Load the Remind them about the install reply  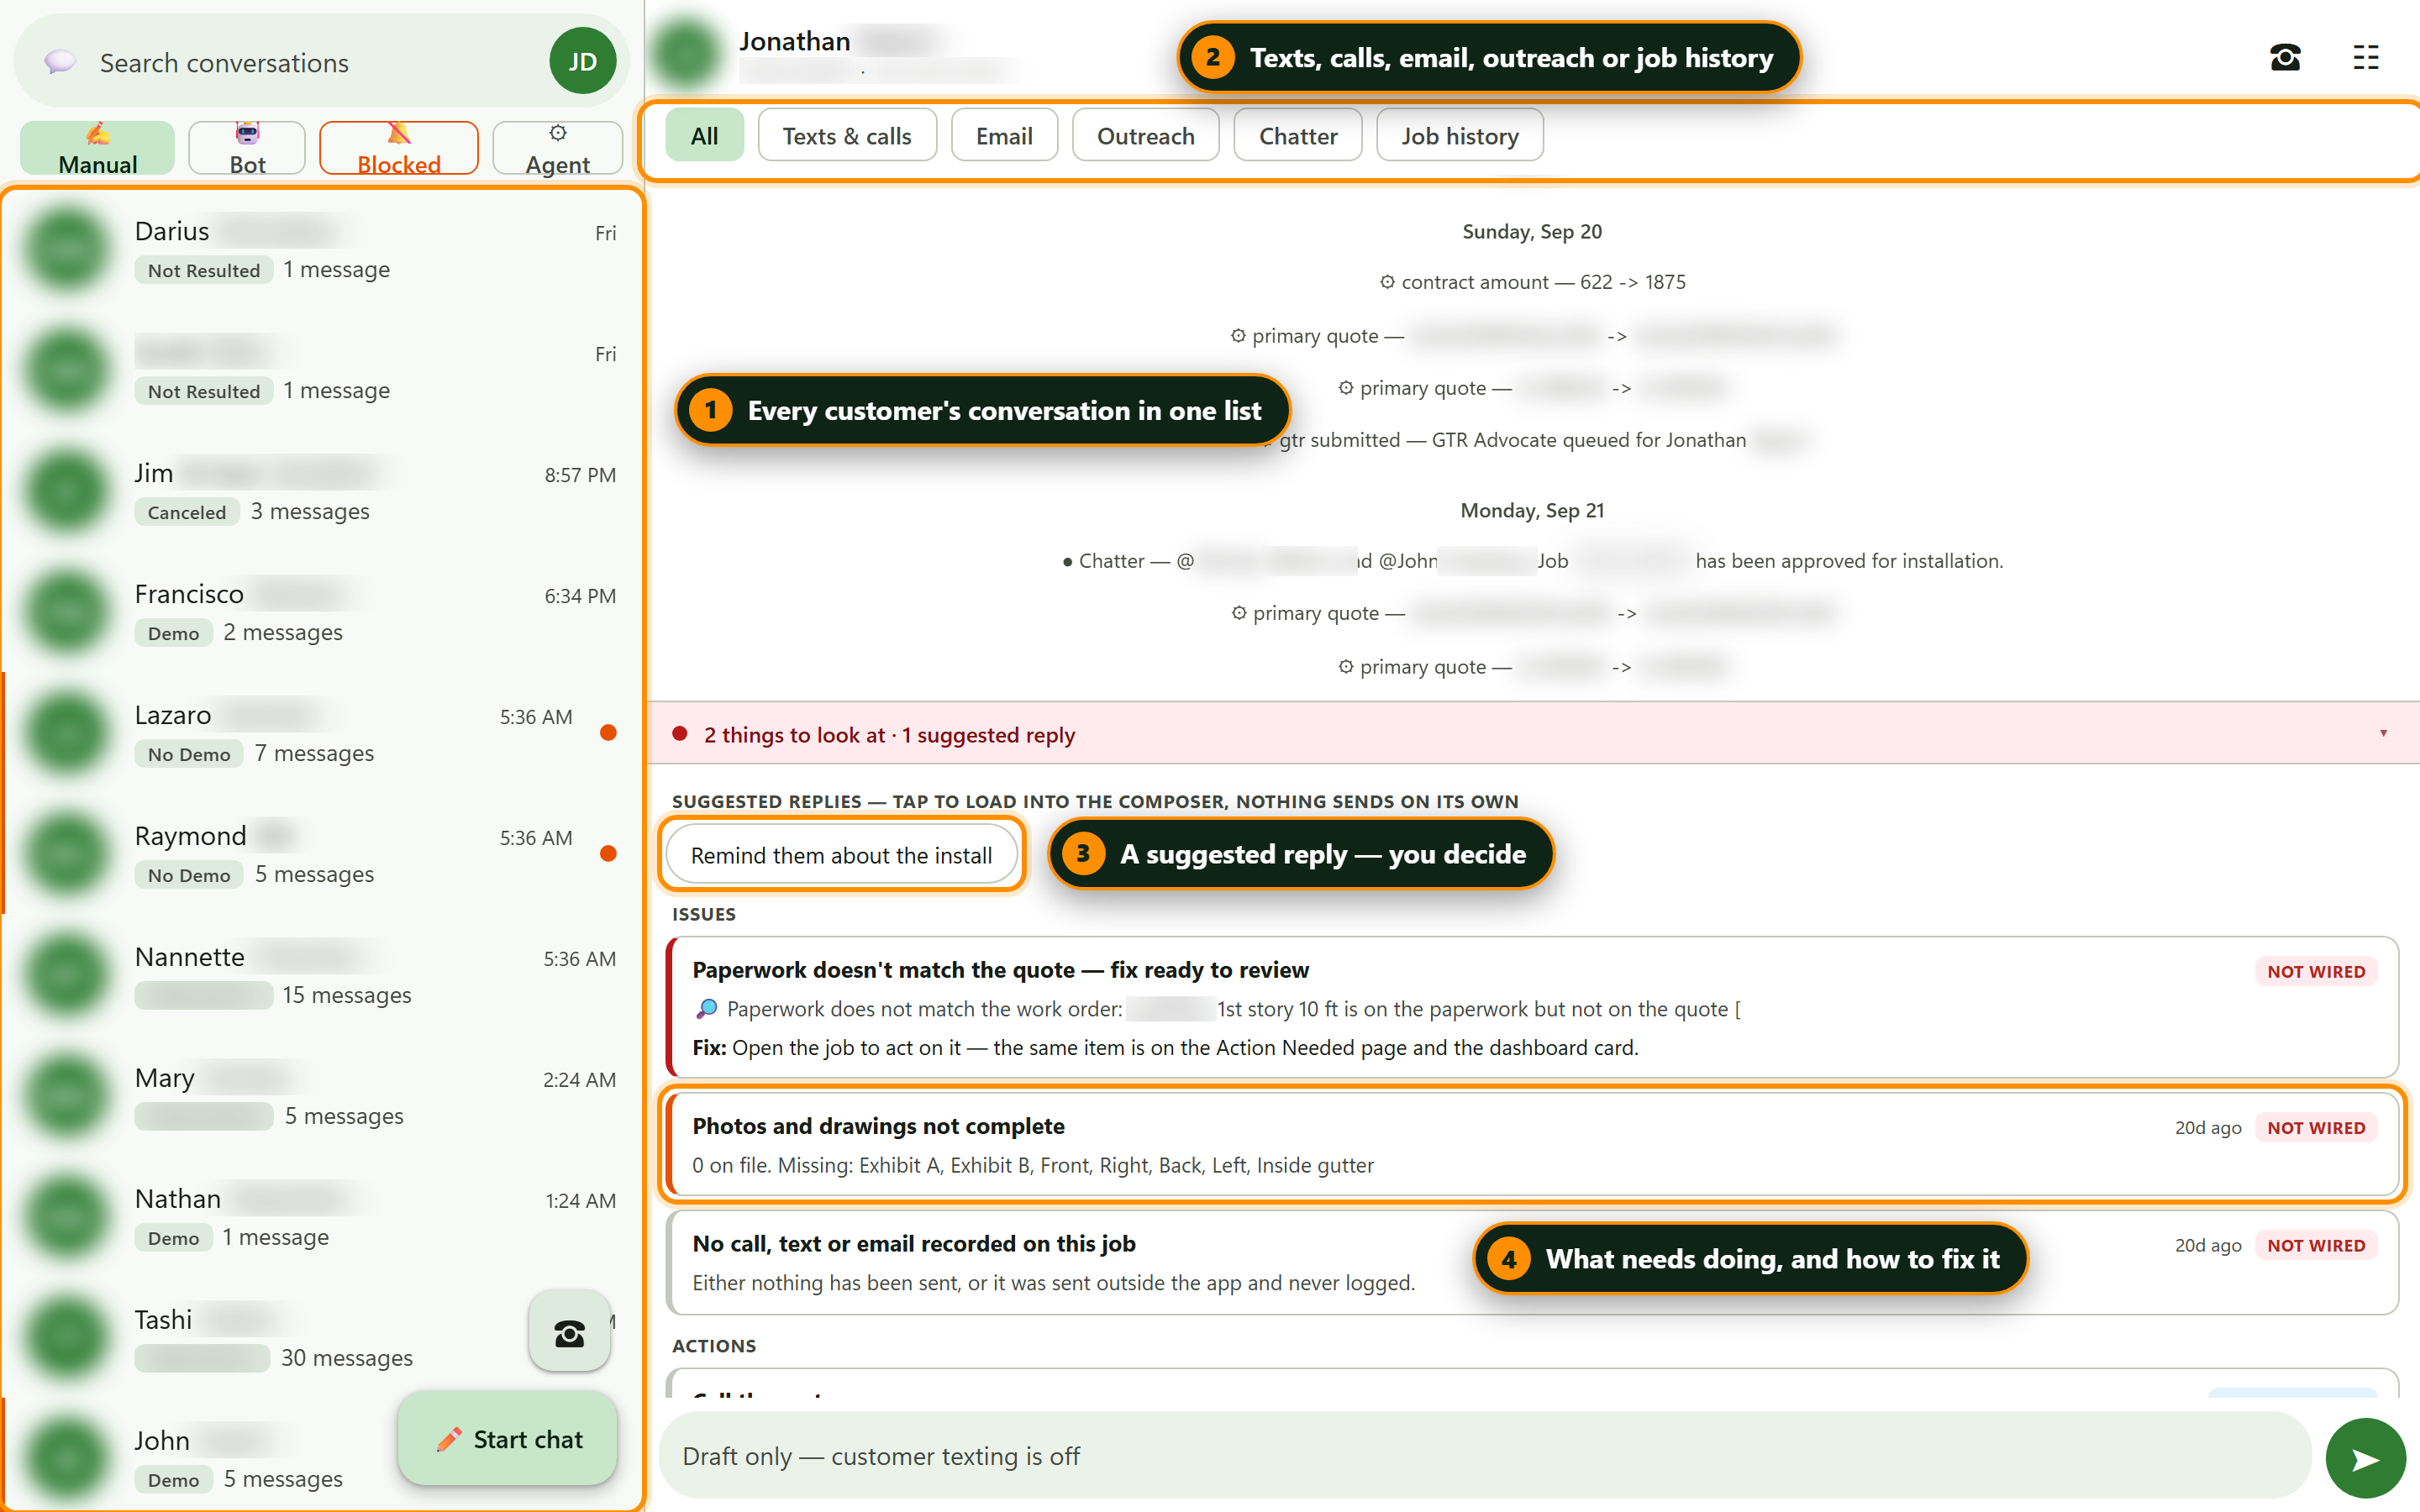click(x=842, y=855)
